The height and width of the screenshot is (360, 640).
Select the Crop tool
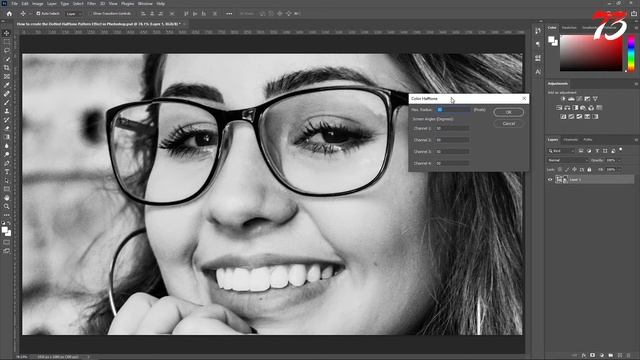7,68
